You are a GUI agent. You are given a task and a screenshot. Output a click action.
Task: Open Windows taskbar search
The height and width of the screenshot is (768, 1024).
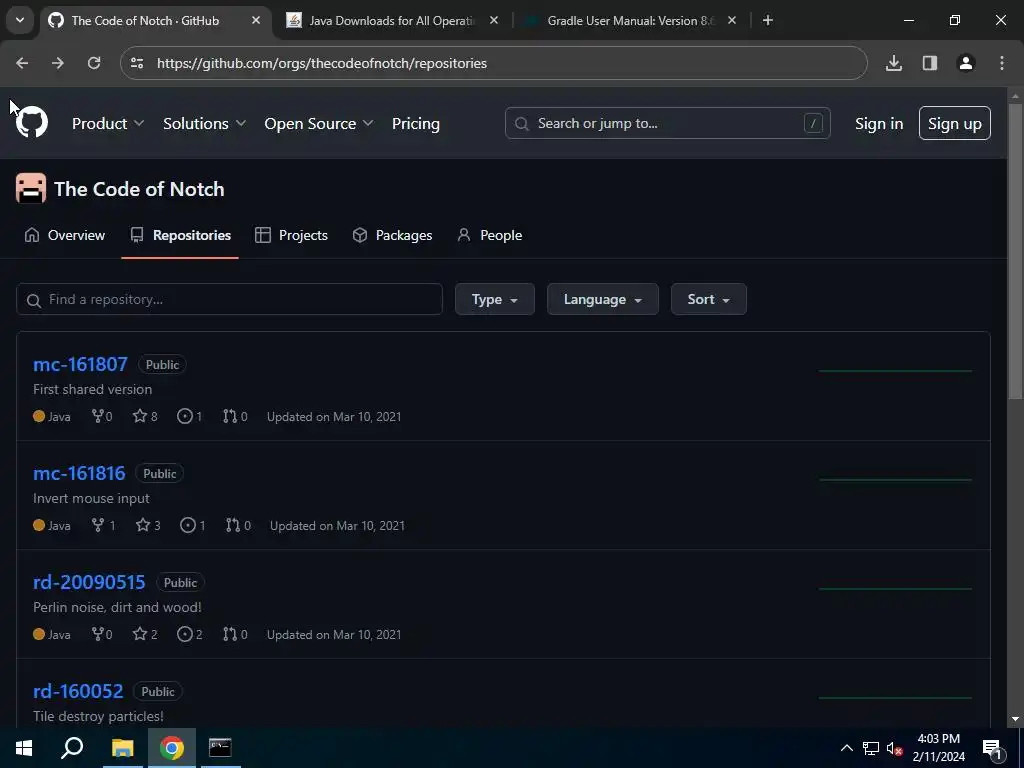click(72, 748)
